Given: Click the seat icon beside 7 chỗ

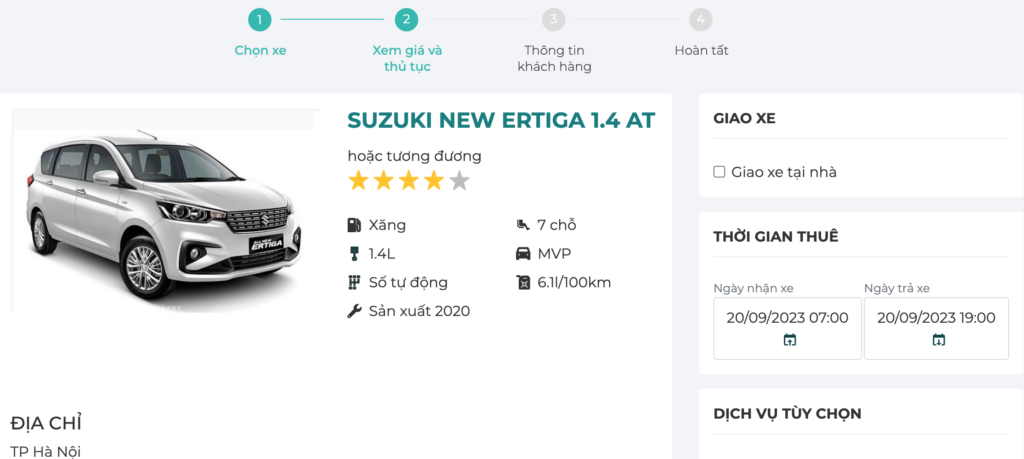Looking at the screenshot, I should click(x=522, y=225).
